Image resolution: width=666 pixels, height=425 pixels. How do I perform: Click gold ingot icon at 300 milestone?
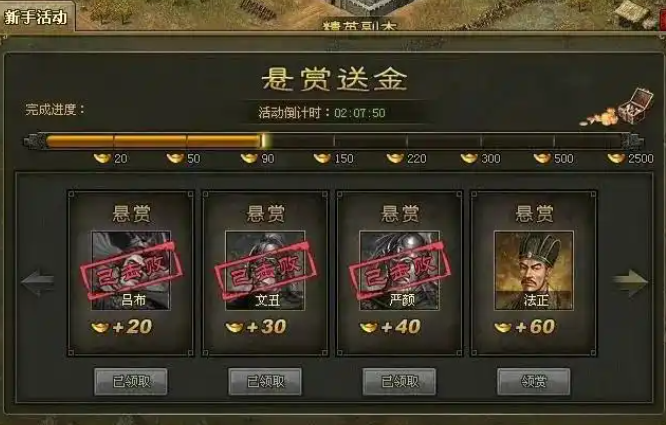pos(469,158)
